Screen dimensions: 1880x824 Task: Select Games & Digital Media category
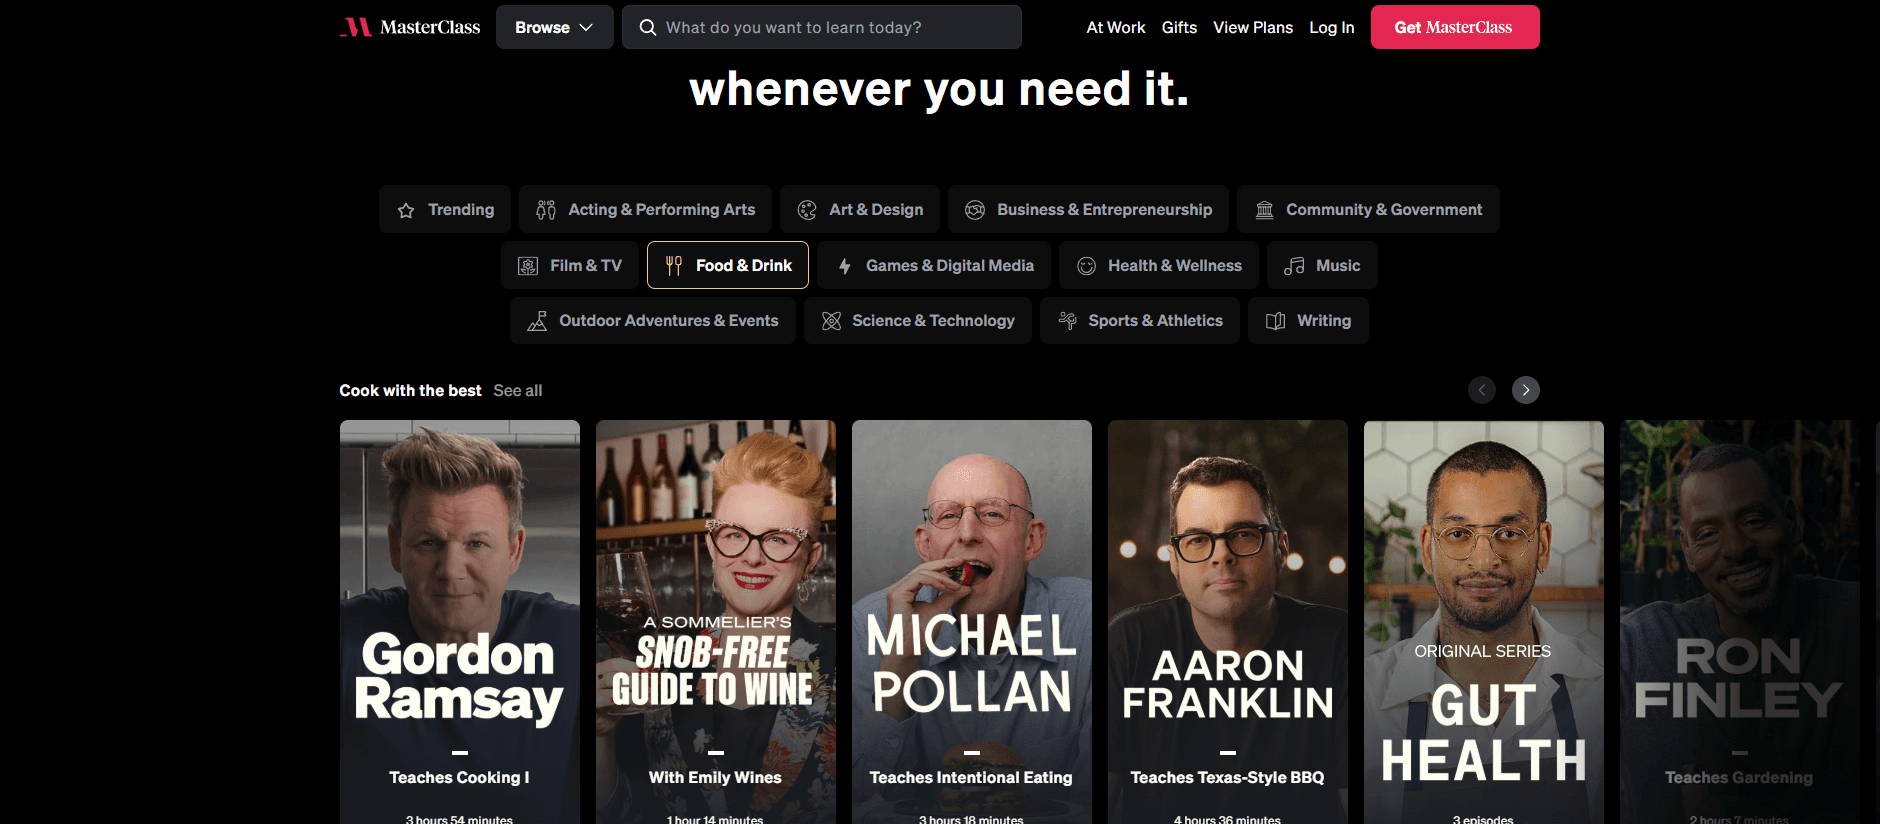pos(934,265)
